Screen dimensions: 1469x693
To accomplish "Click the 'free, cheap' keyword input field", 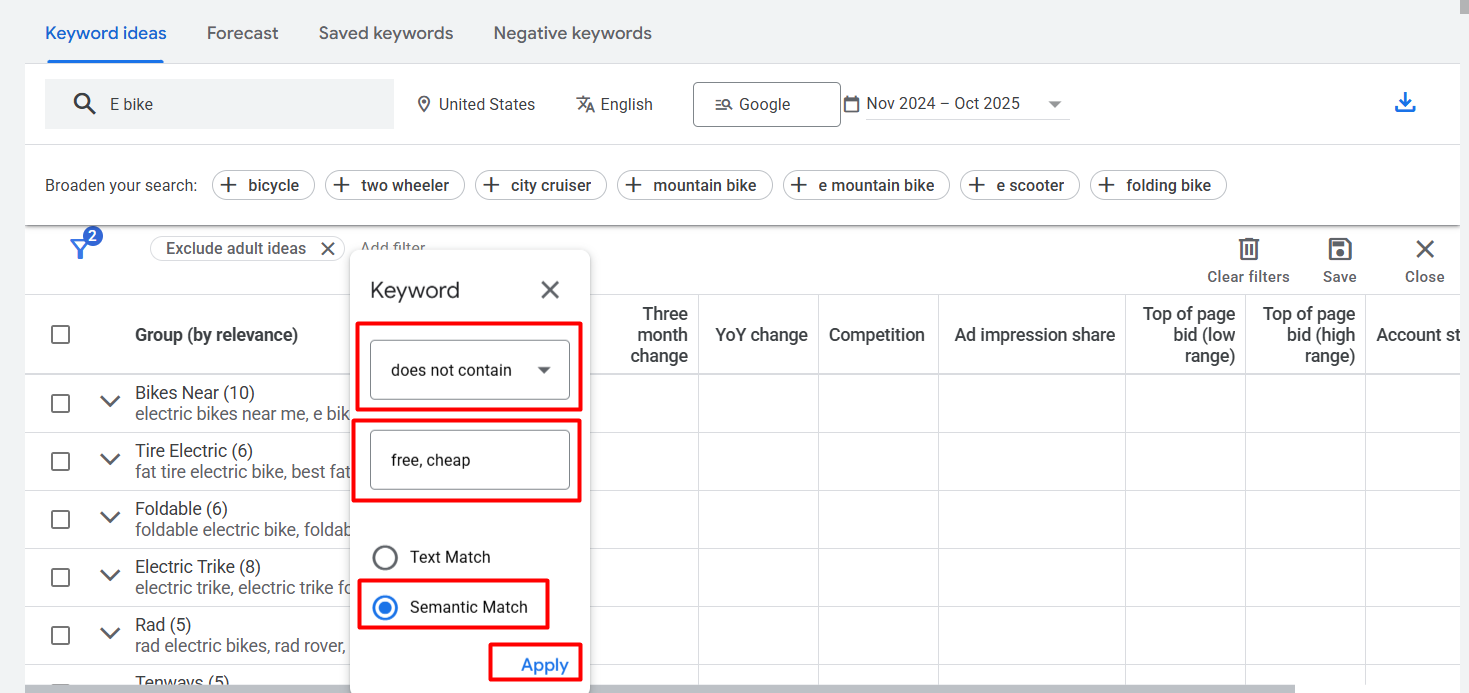I will [469, 460].
